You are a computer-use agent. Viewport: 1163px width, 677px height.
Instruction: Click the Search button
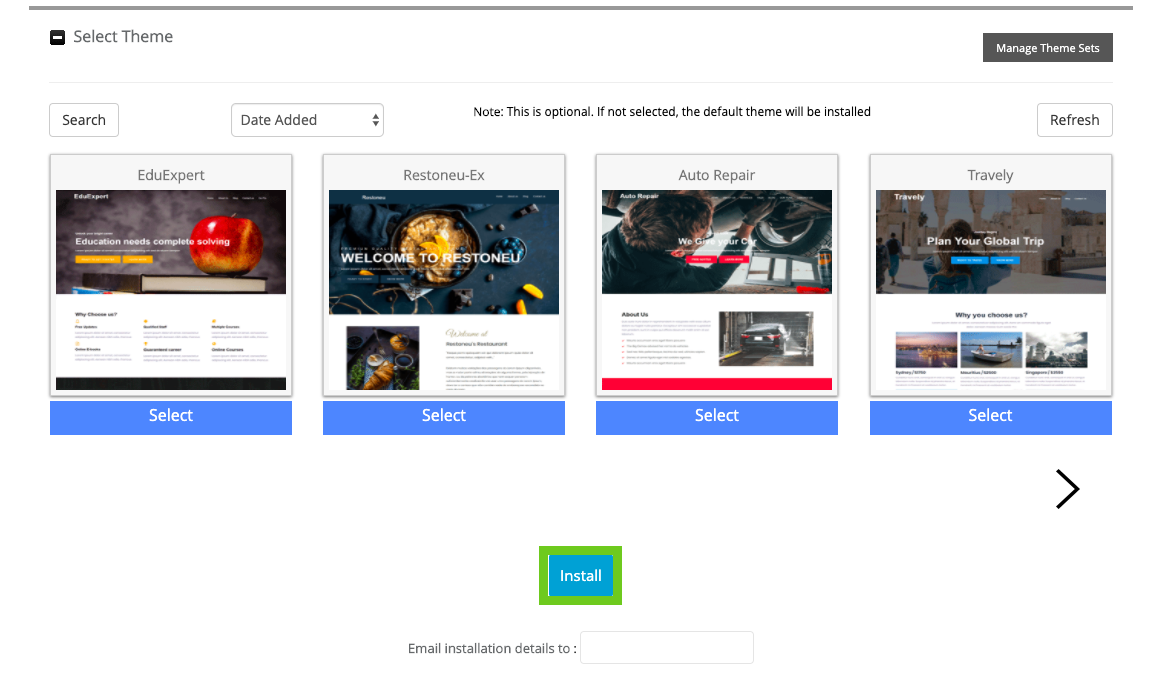[84, 120]
